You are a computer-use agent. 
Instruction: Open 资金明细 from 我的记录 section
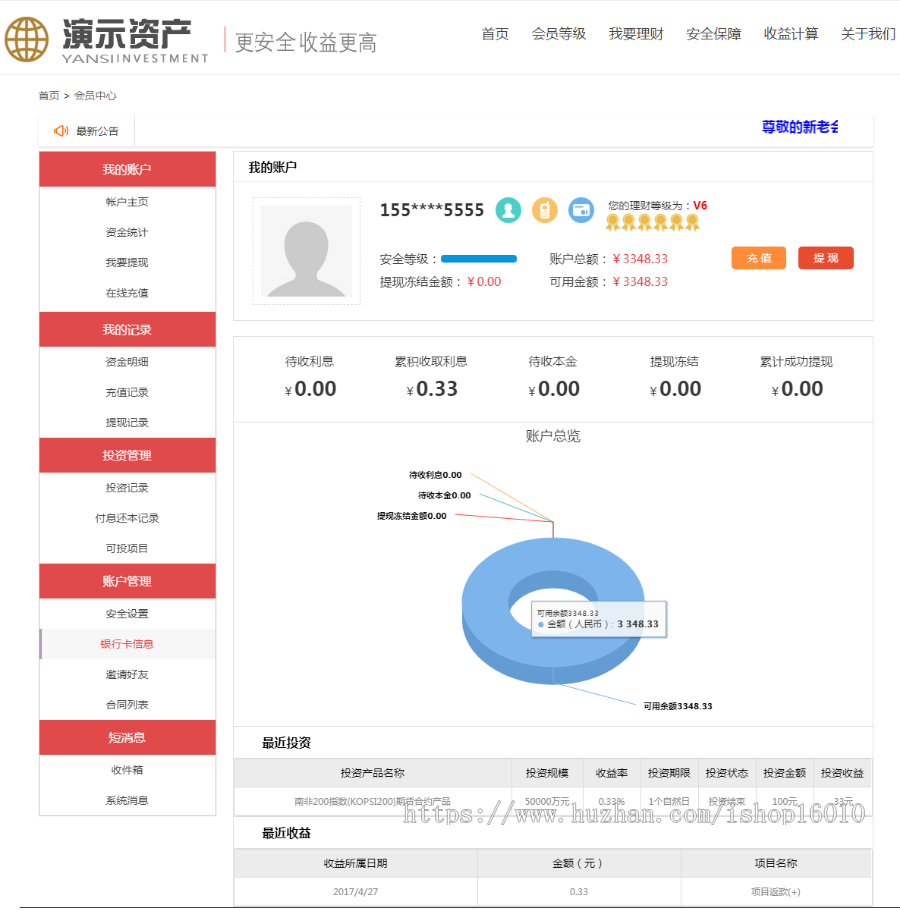[127, 361]
